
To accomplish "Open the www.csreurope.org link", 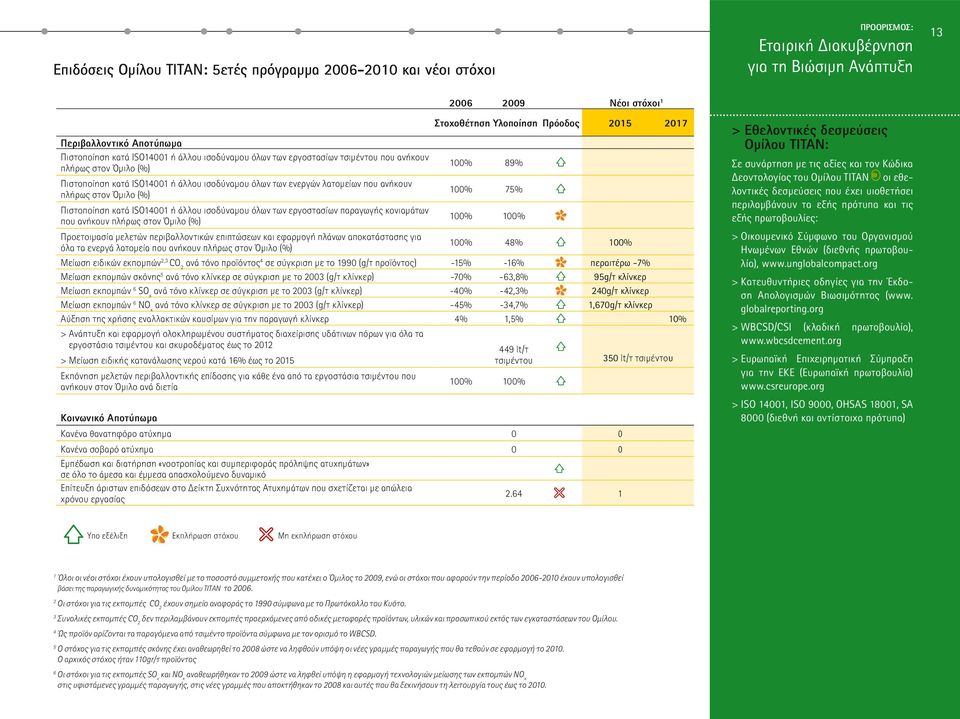I will click(x=782, y=386).
